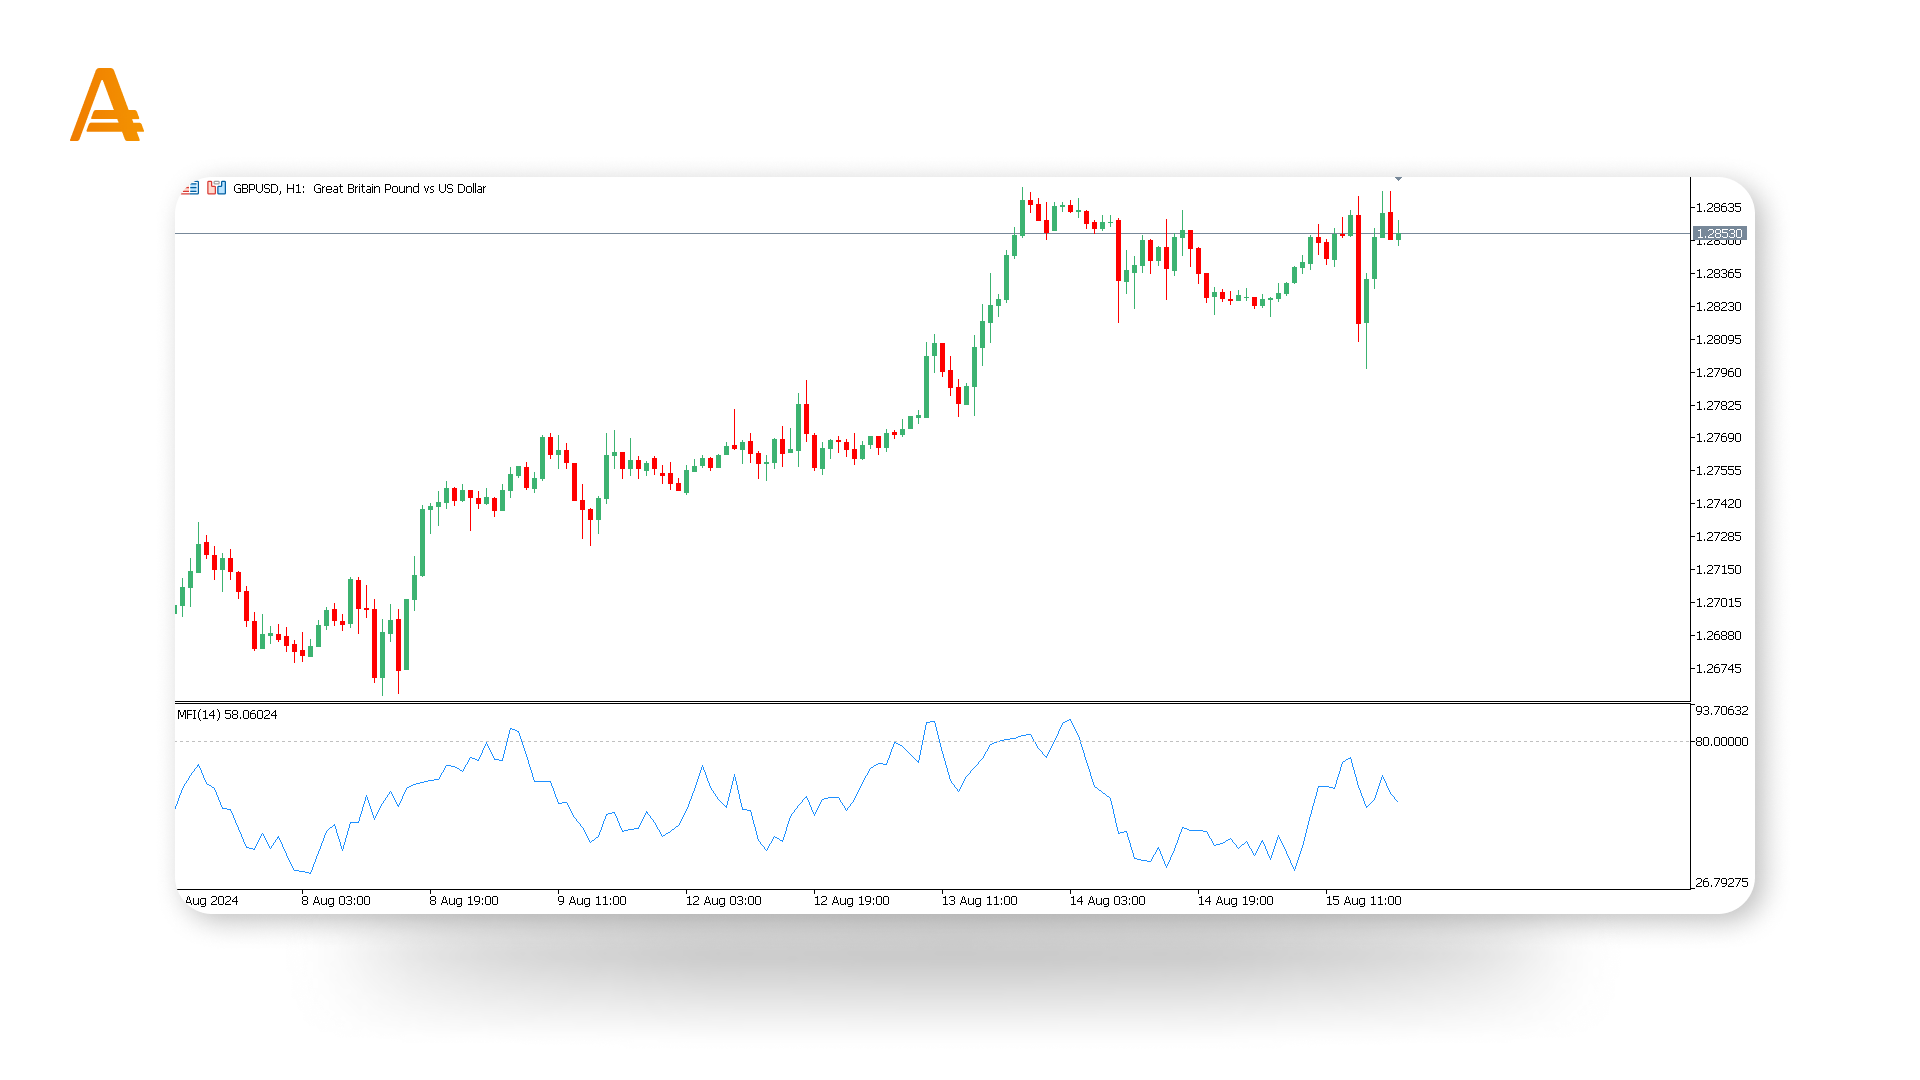1920x1080 pixels.
Task: Click the 8 Aug 19:00 time label
Action: click(x=464, y=900)
